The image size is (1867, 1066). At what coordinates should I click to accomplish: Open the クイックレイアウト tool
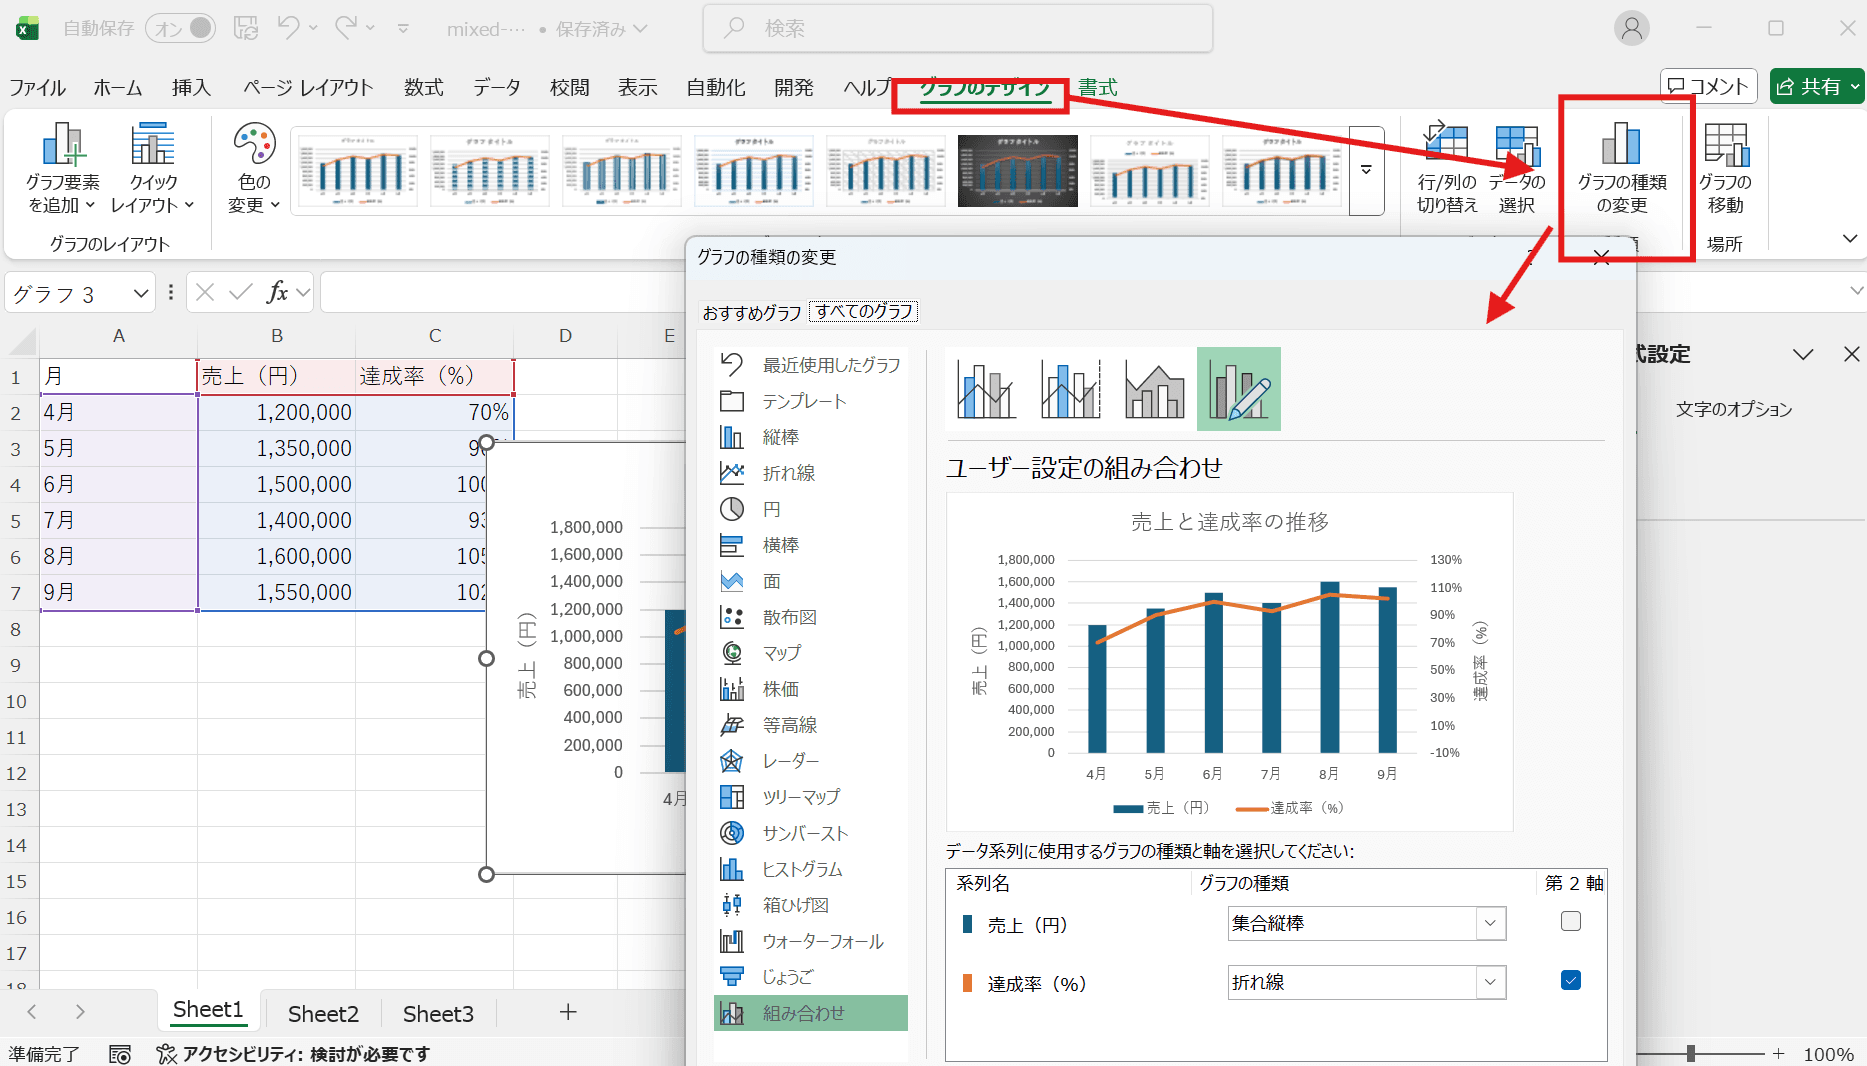click(152, 146)
